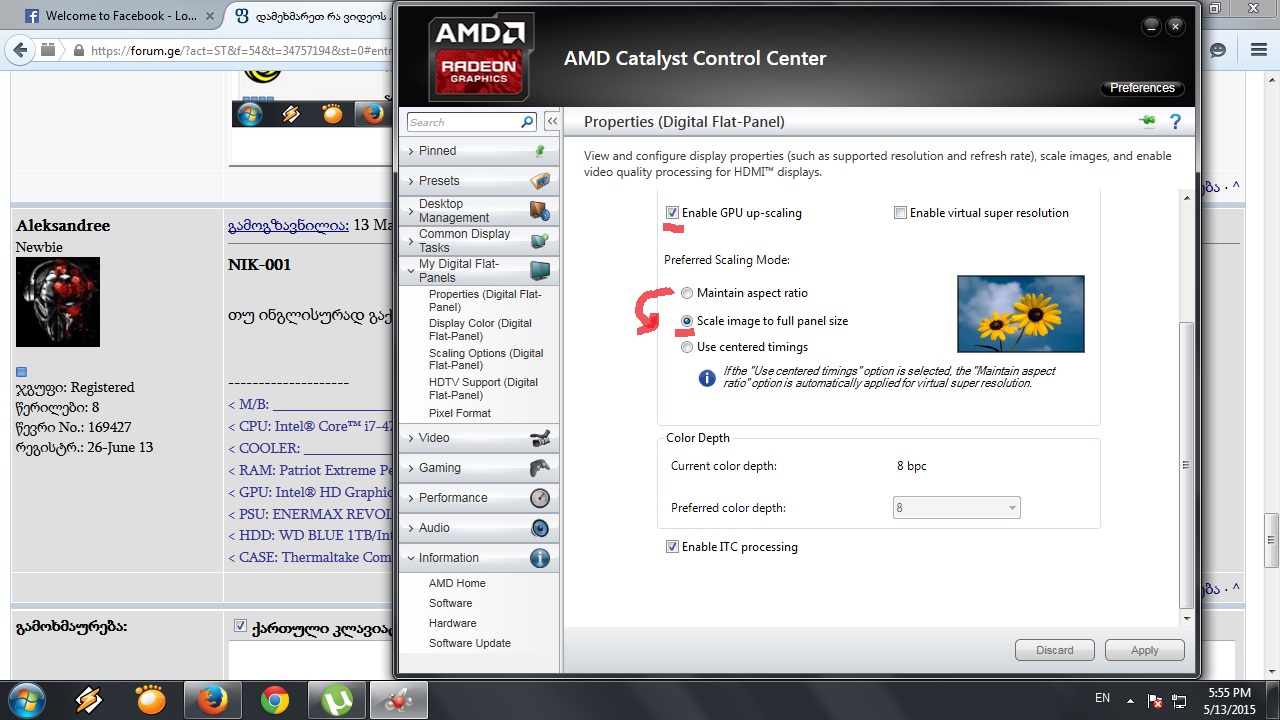Screen dimensions: 1280x720
Task: Expand the Audio category
Action: point(411,528)
